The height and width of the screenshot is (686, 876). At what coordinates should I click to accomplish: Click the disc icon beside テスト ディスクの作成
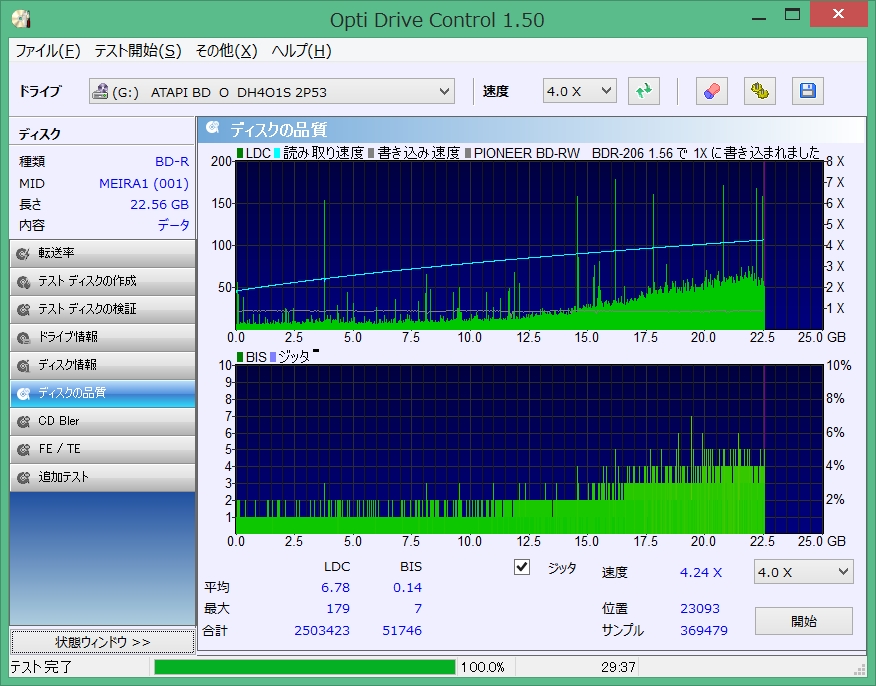[x=23, y=282]
